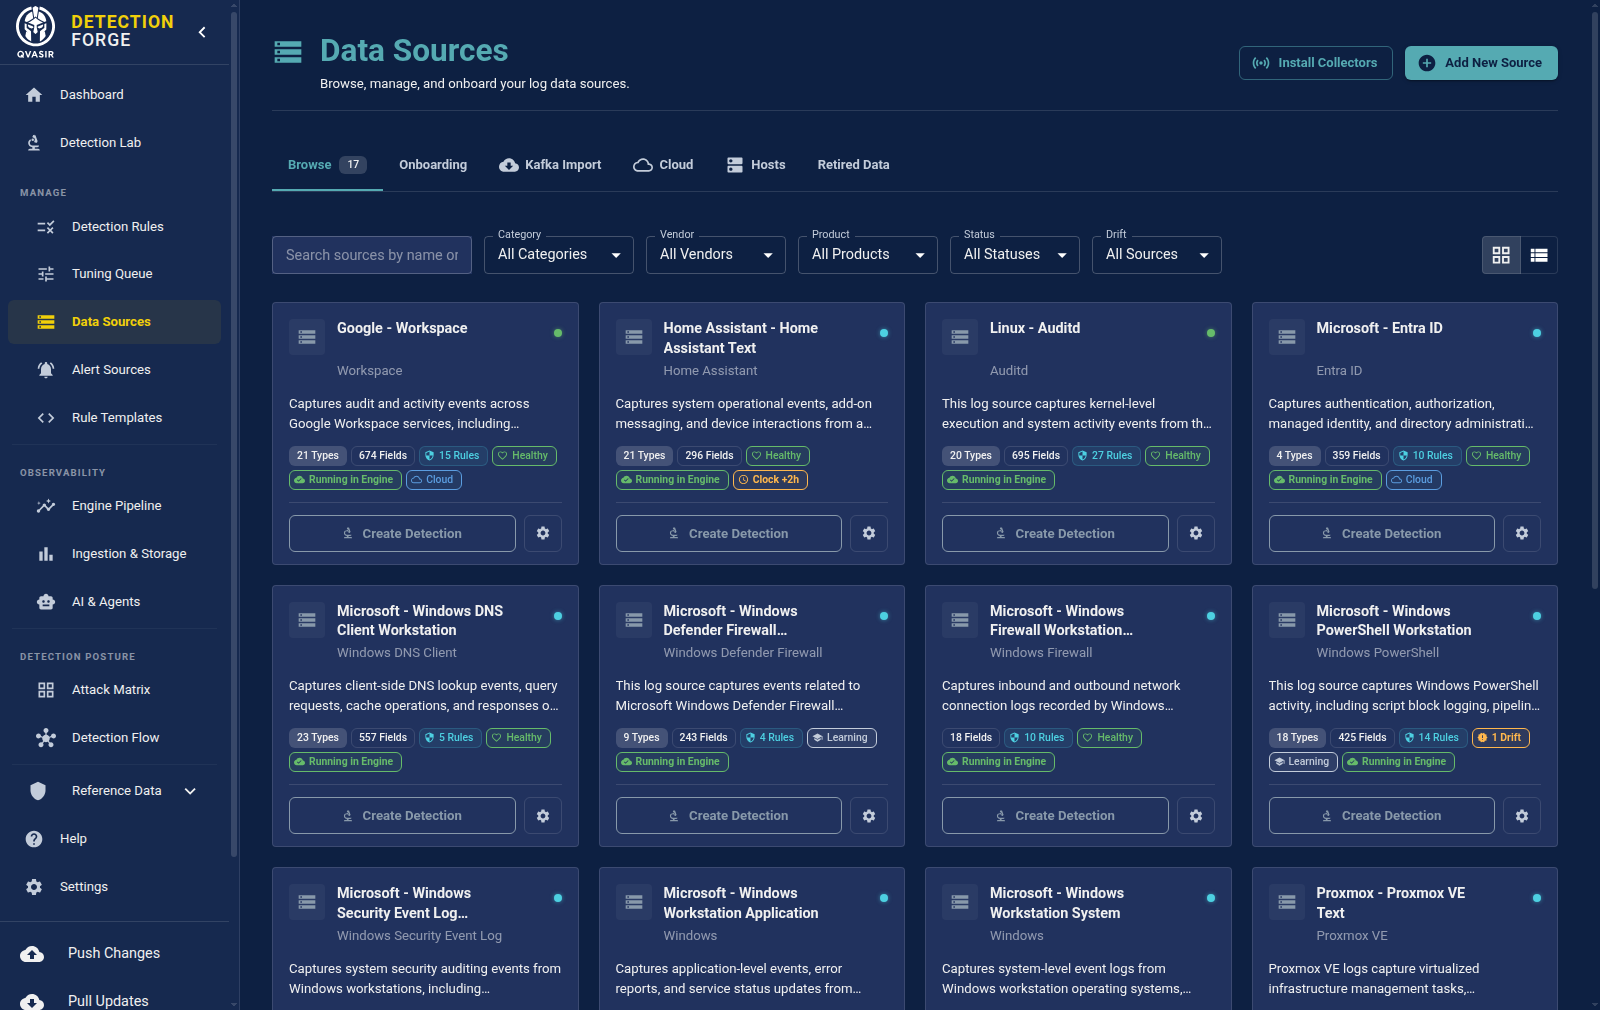Open settings gear on Windows DNS Client card
Viewport: 1600px width, 1010px height.
pyautogui.click(x=543, y=816)
